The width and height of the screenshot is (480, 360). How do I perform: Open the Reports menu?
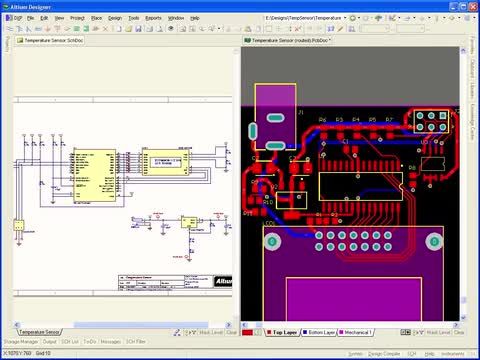point(153,18)
